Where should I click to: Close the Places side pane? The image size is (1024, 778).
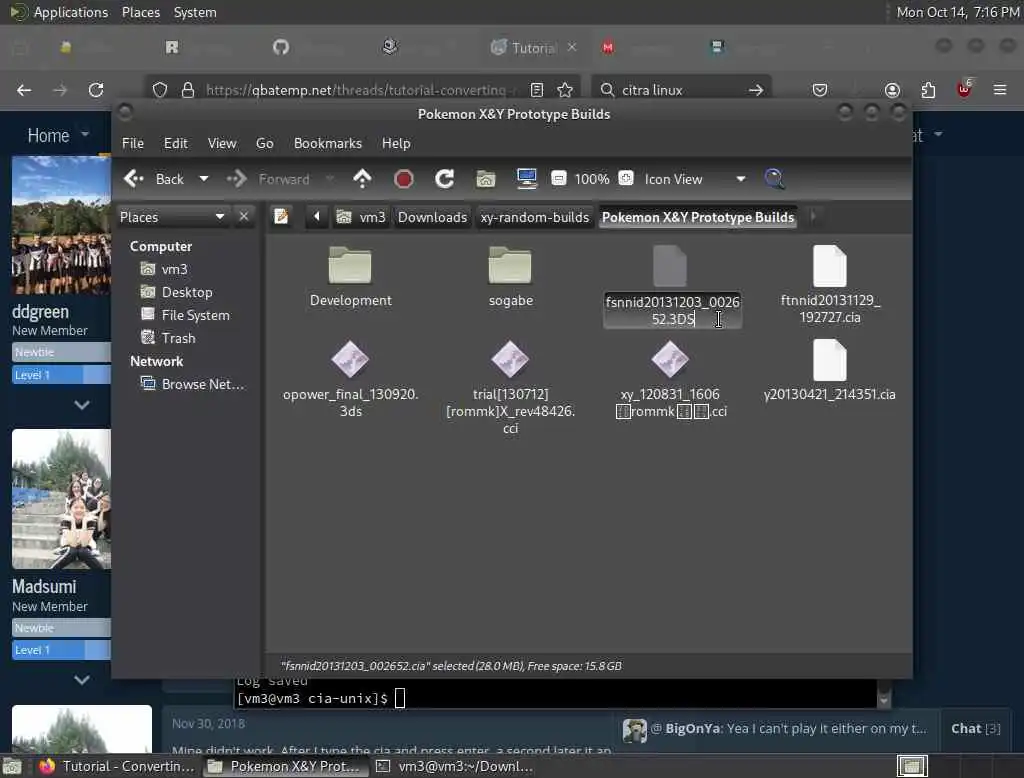click(244, 216)
